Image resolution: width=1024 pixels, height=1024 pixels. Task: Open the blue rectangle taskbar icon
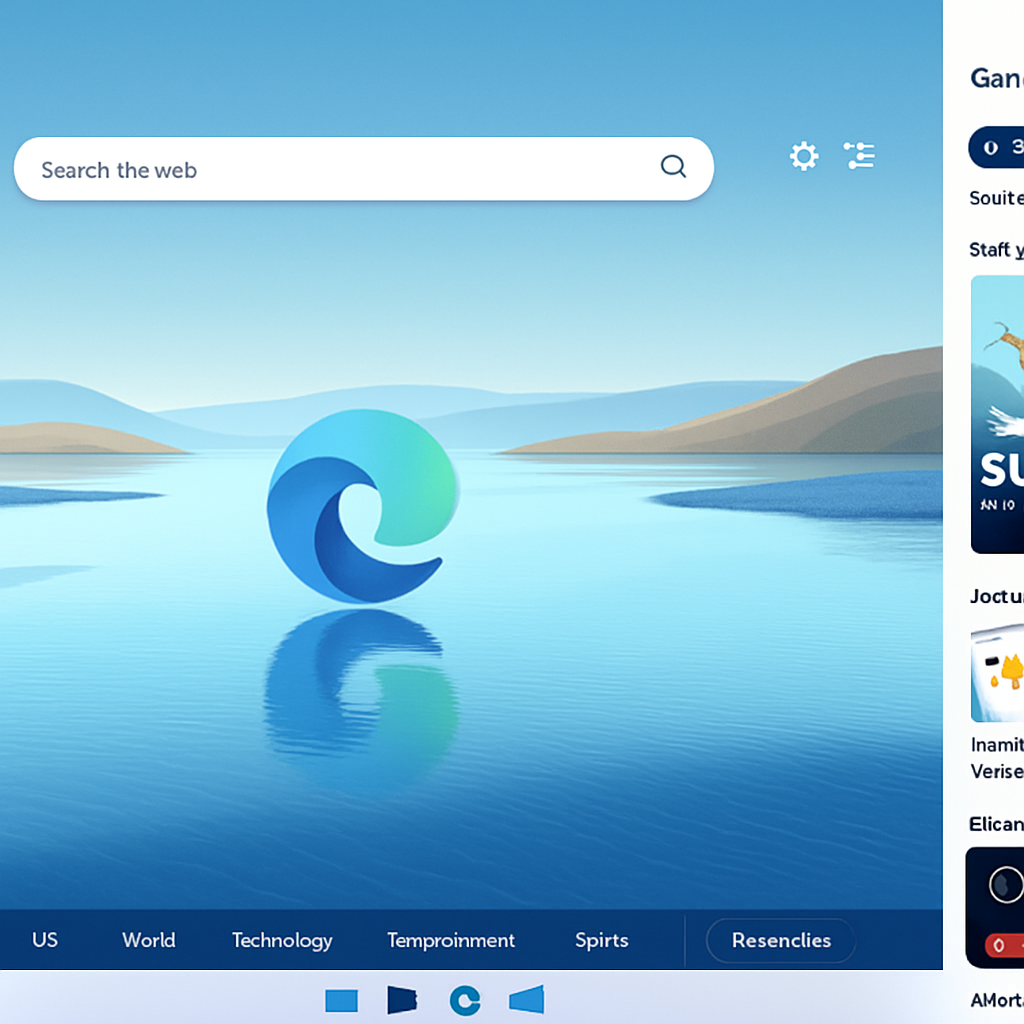[x=342, y=1000]
